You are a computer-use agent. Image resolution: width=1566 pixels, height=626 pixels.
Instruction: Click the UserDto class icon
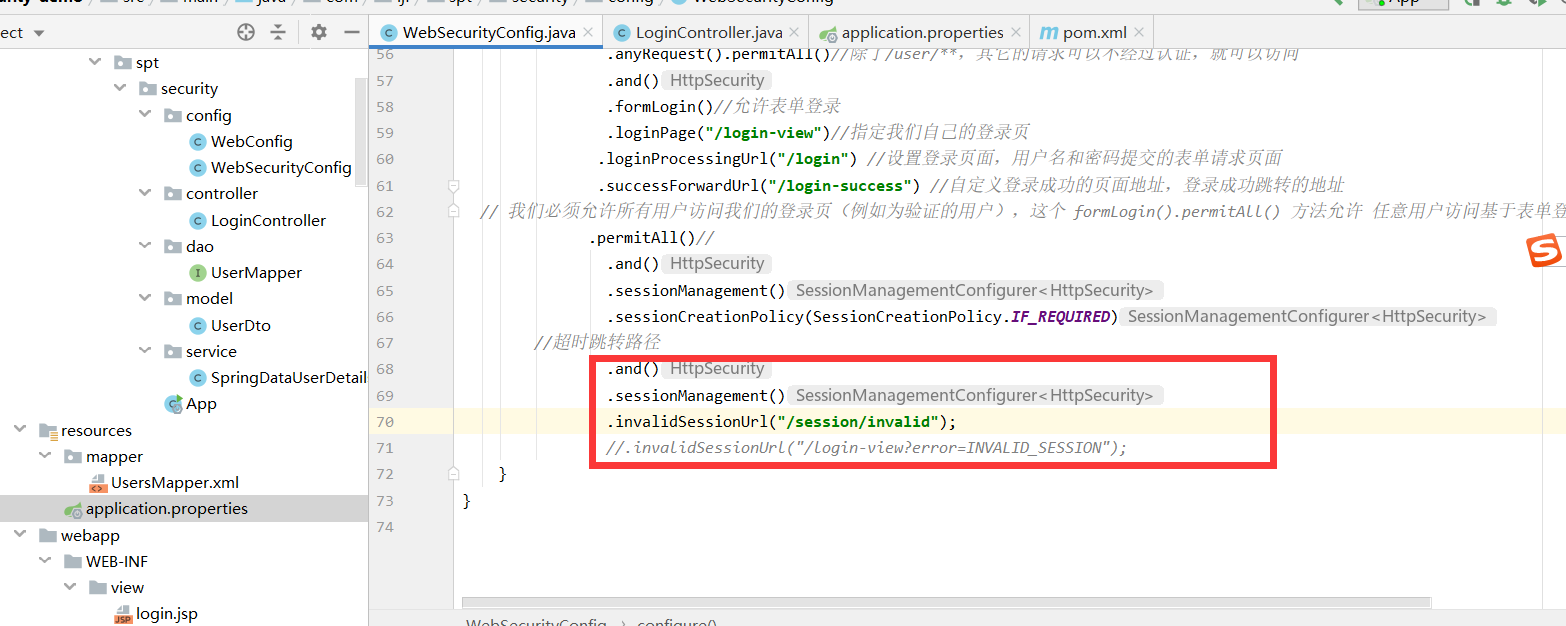pyautogui.click(x=197, y=324)
